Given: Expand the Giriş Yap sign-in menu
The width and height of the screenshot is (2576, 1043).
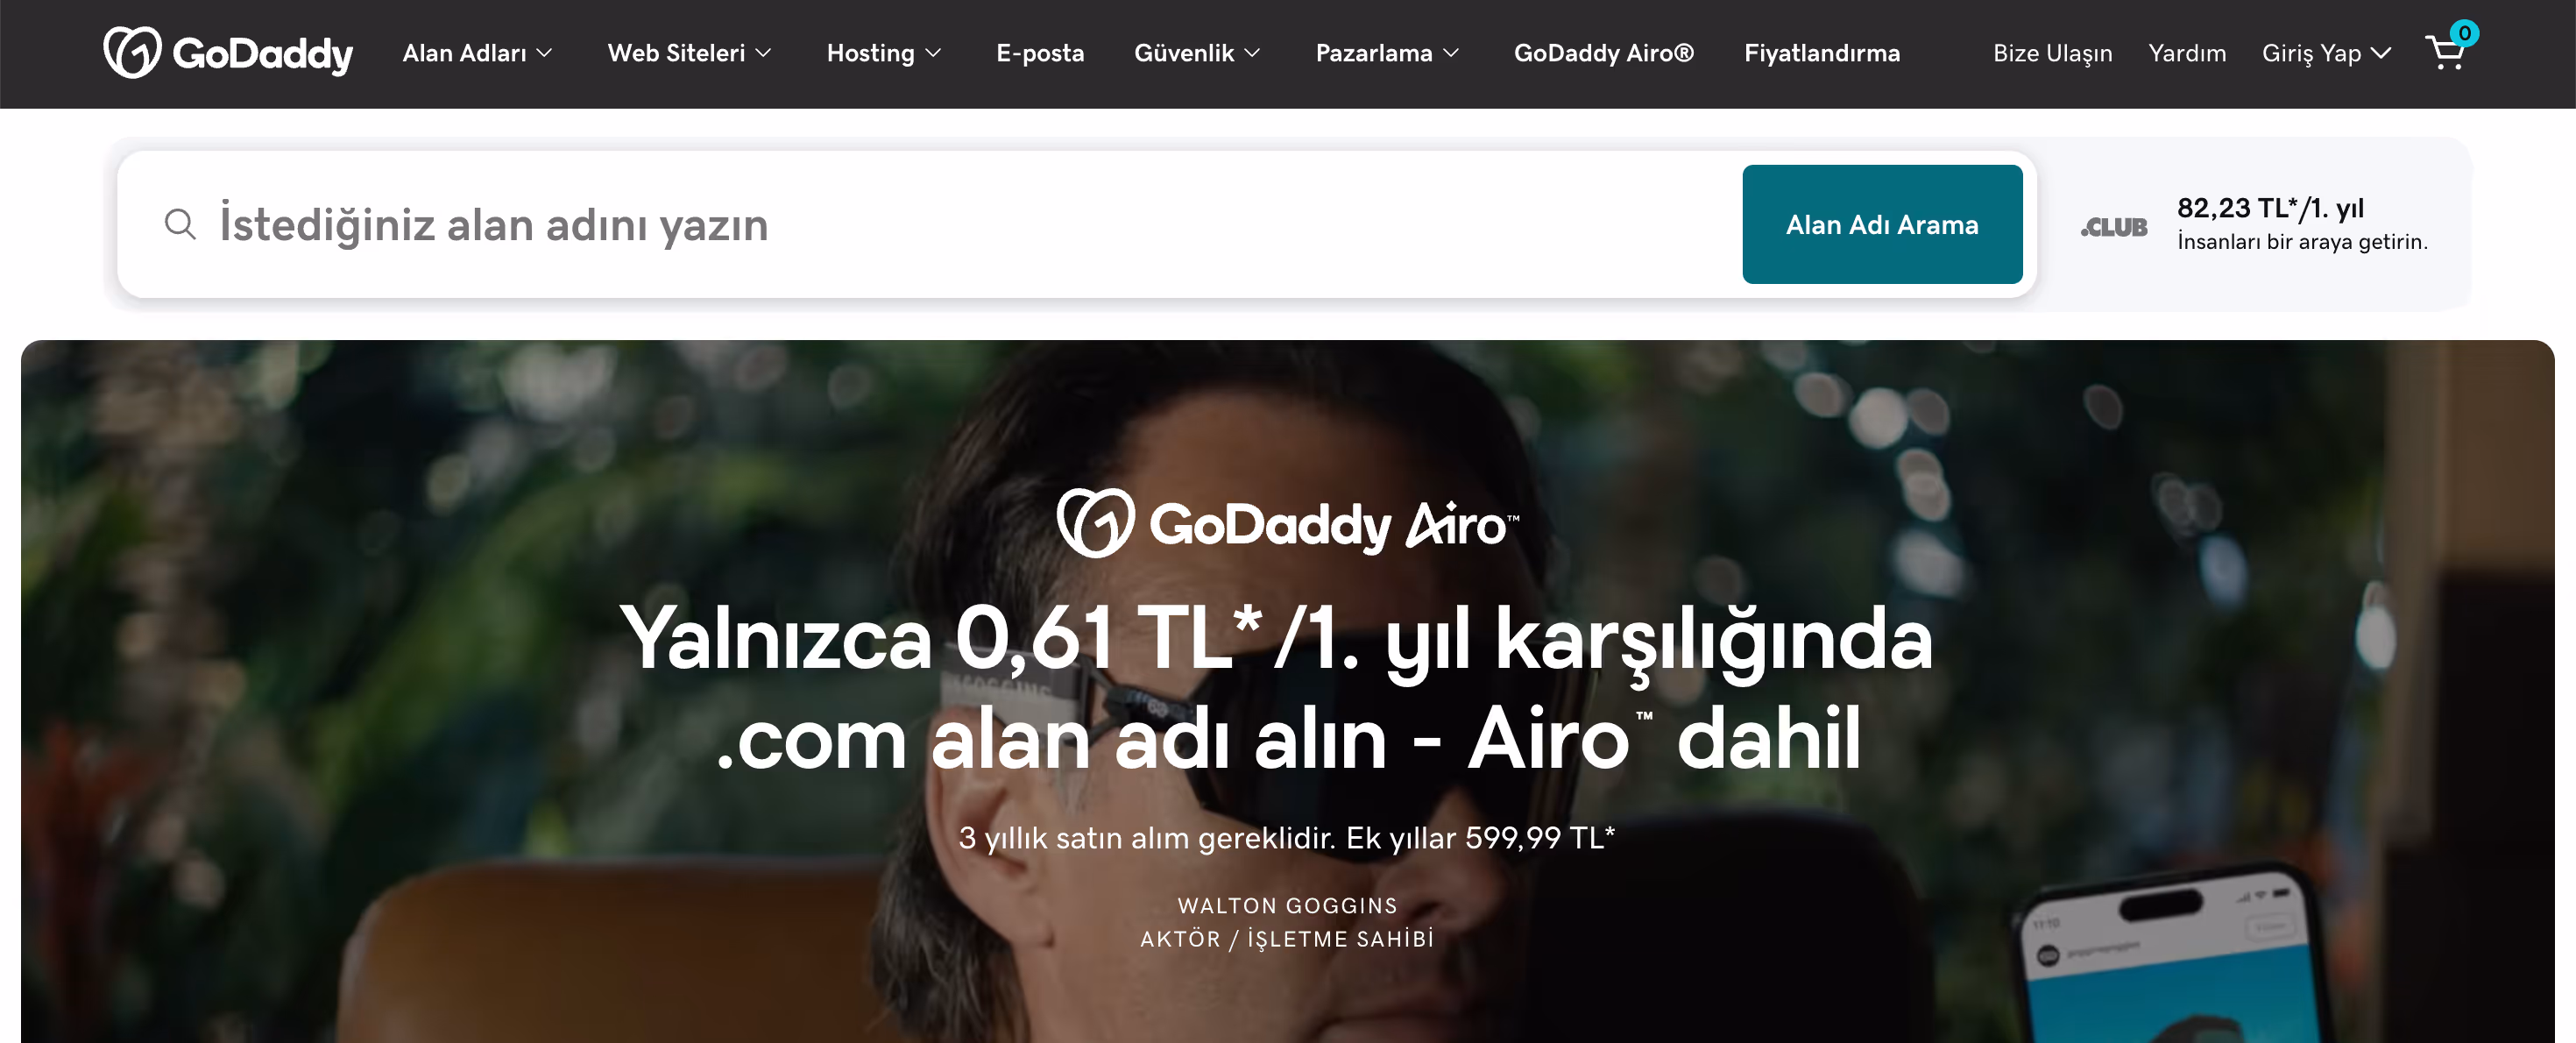Looking at the screenshot, I should pyautogui.click(x=2326, y=53).
